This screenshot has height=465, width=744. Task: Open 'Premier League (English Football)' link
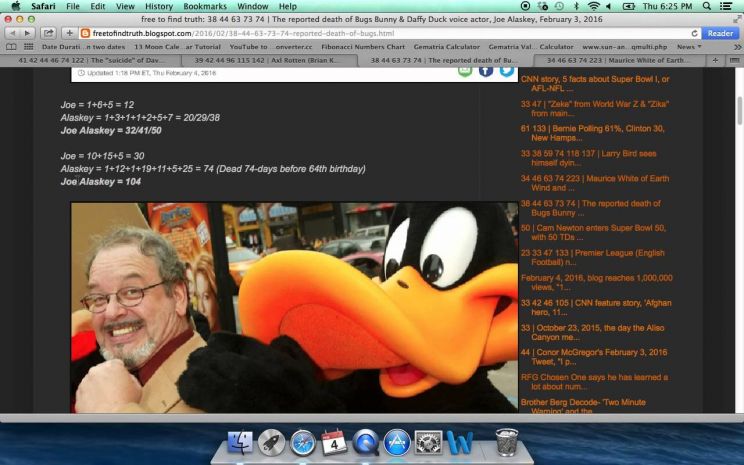pos(593,258)
